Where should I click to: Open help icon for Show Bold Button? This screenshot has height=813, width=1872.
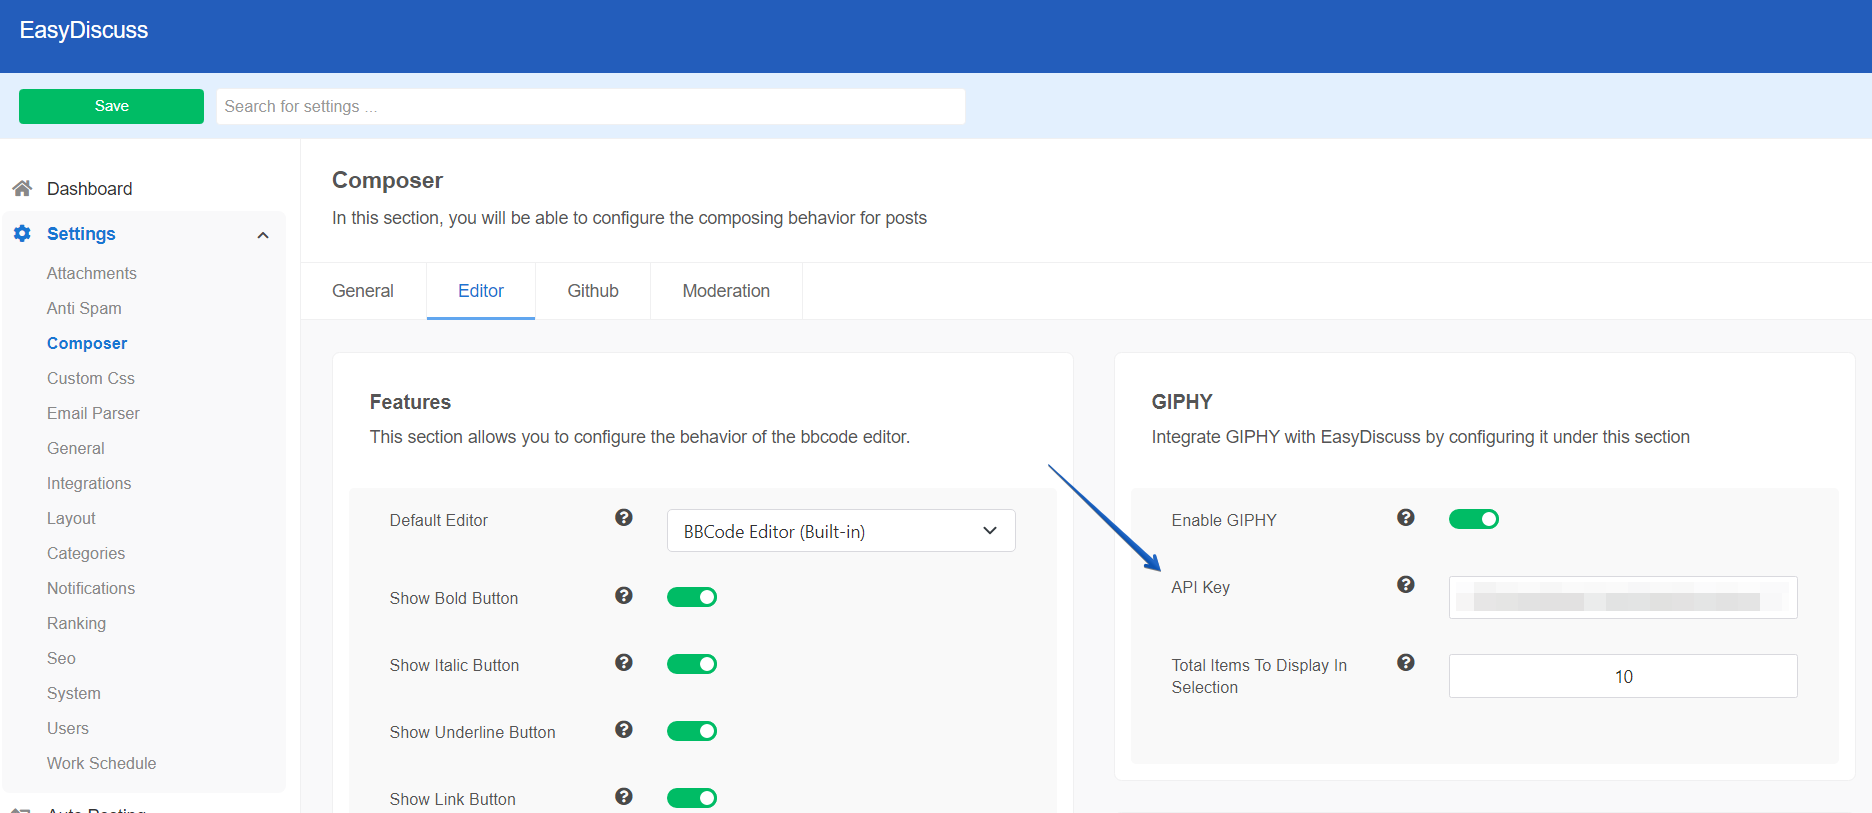[x=624, y=595]
